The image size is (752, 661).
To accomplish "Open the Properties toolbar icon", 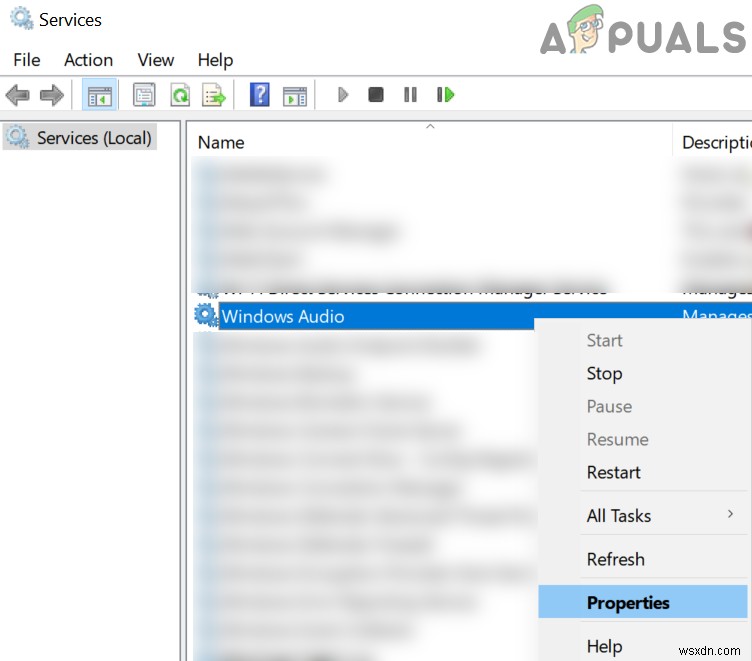I will point(144,94).
